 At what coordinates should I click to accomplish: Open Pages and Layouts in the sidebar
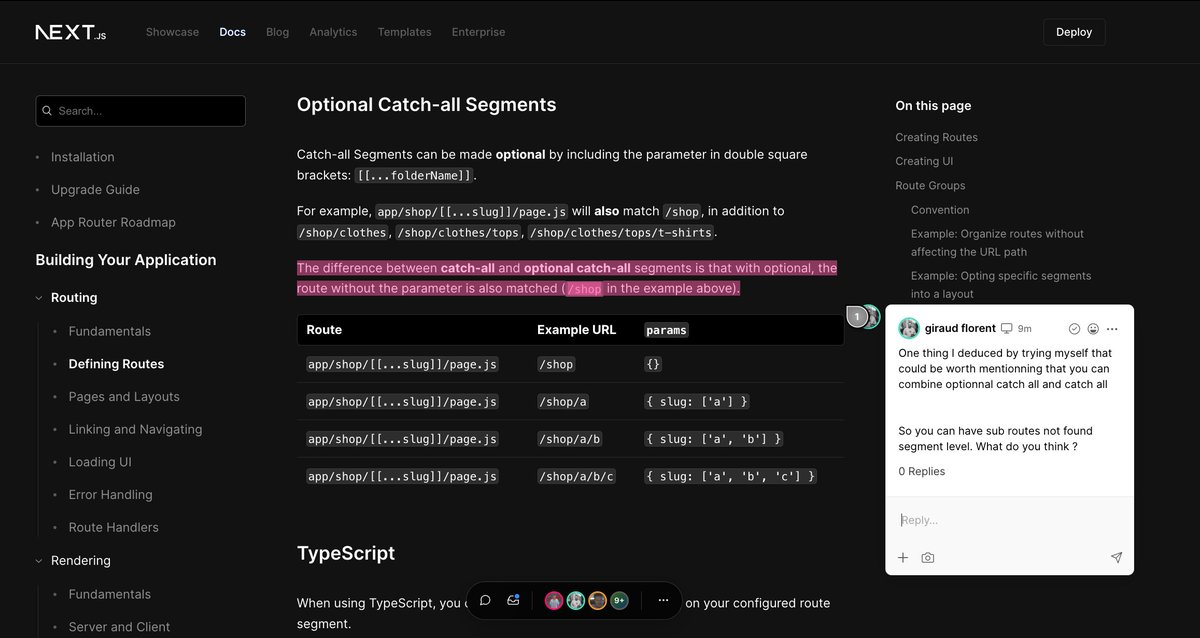click(x=124, y=397)
